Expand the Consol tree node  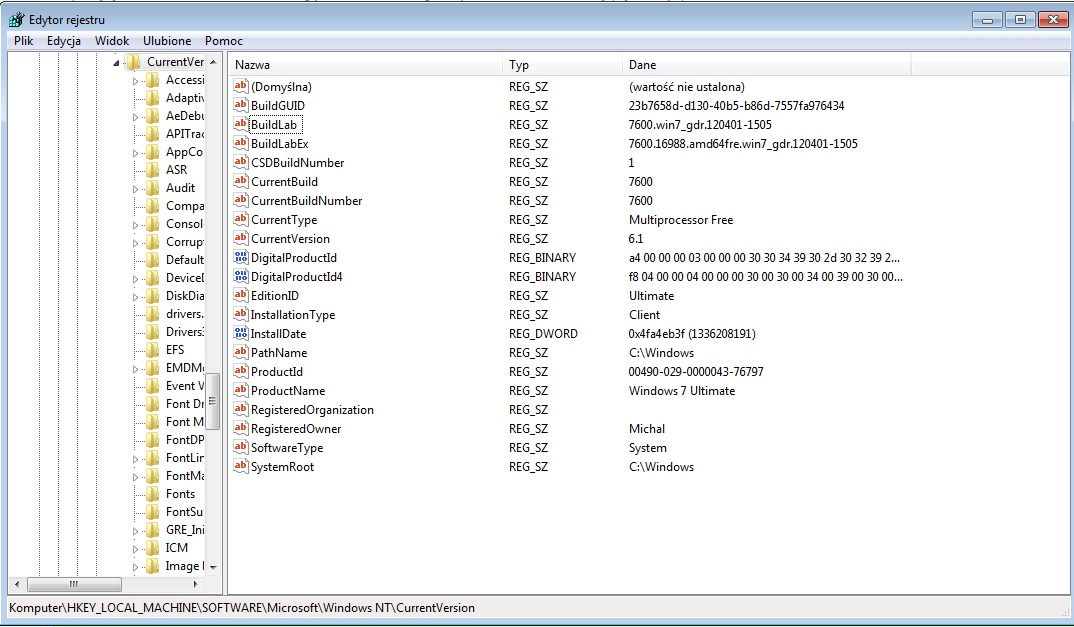click(x=135, y=225)
